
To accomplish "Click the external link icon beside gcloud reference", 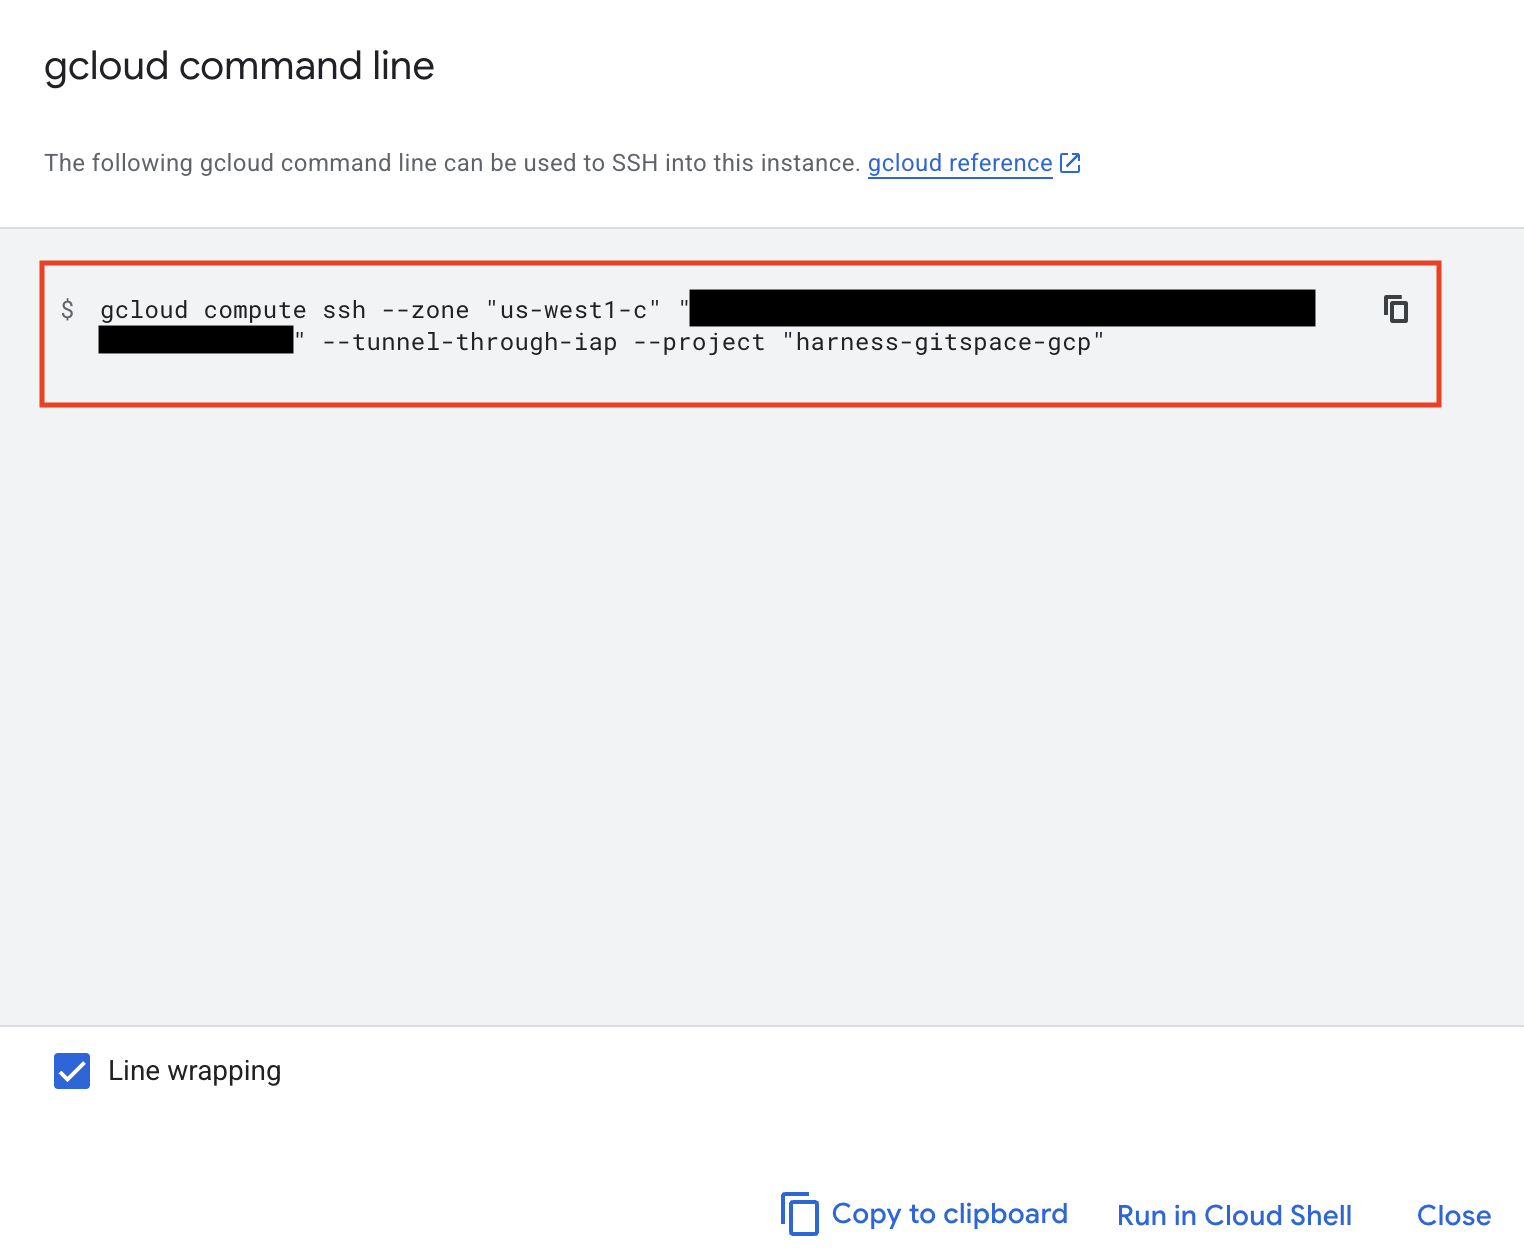I will tap(1070, 162).
